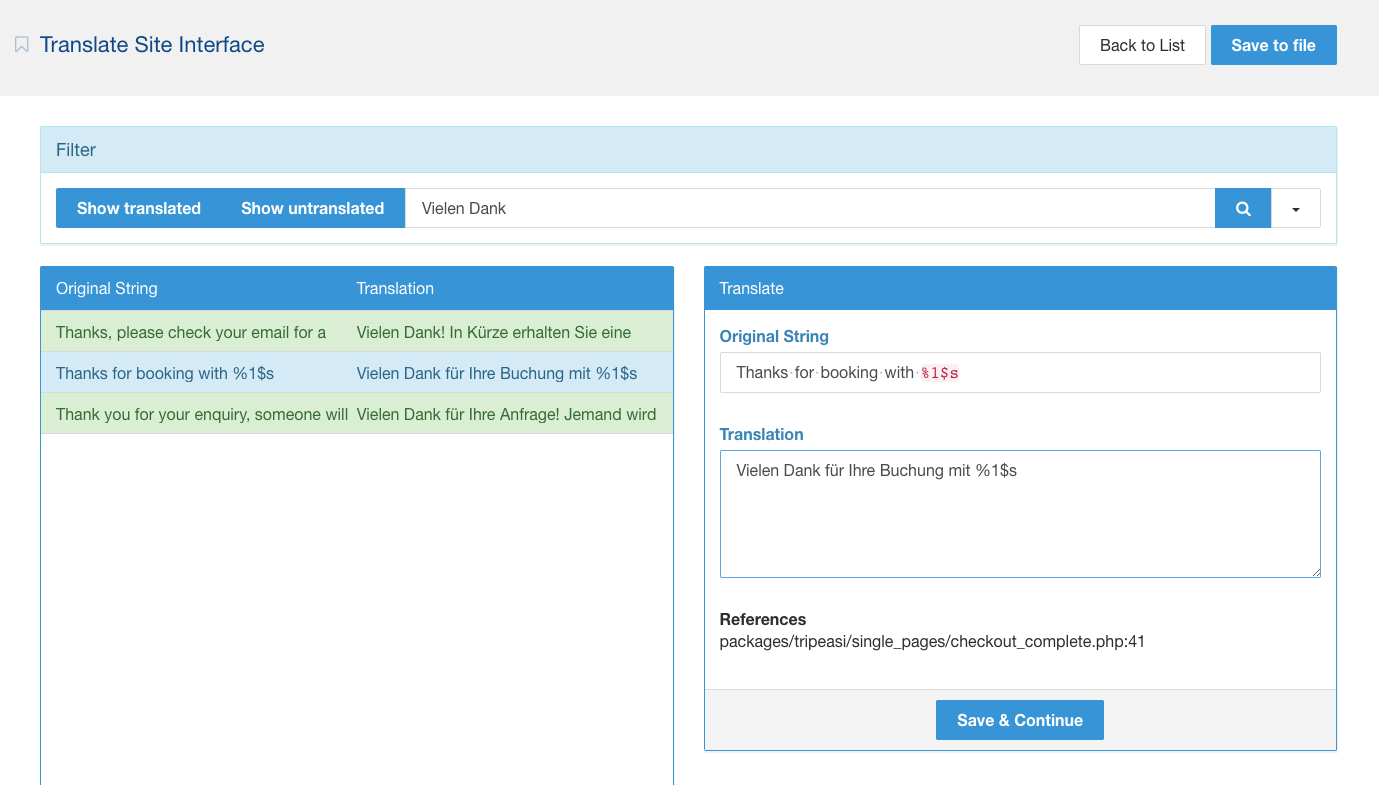This screenshot has height=785, width=1379.
Task: Click the bookmark icon beside the page title
Action: click(x=22, y=45)
